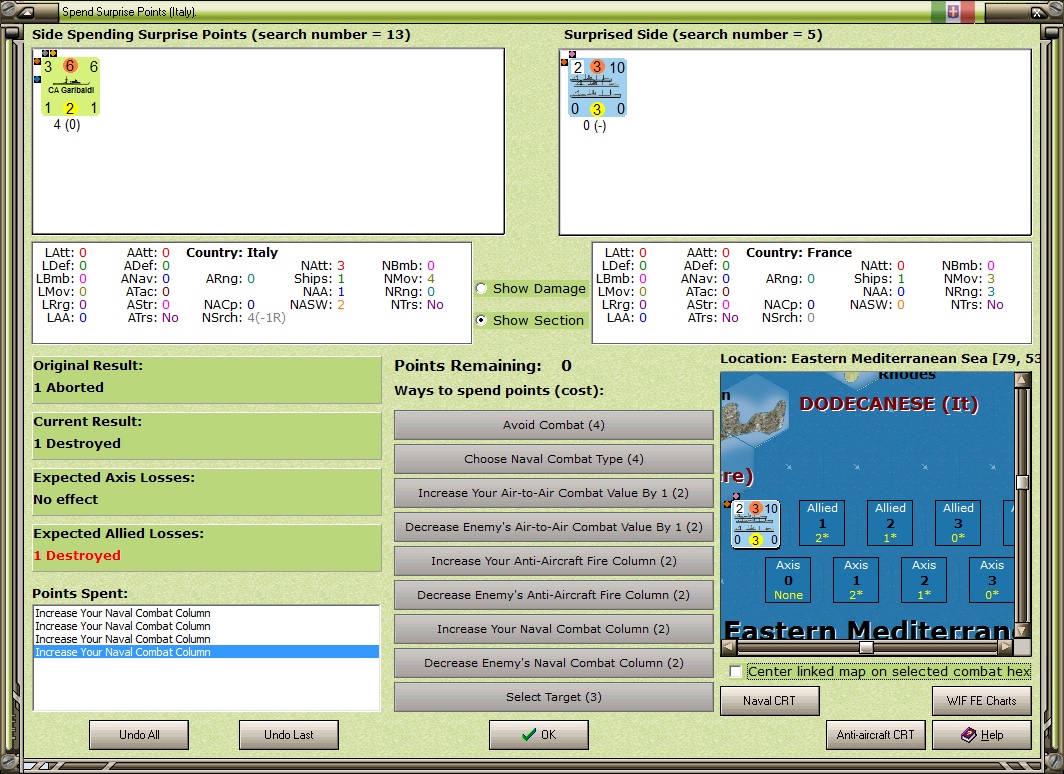
Task: Click the Country: Italy label
Action: tap(232, 252)
